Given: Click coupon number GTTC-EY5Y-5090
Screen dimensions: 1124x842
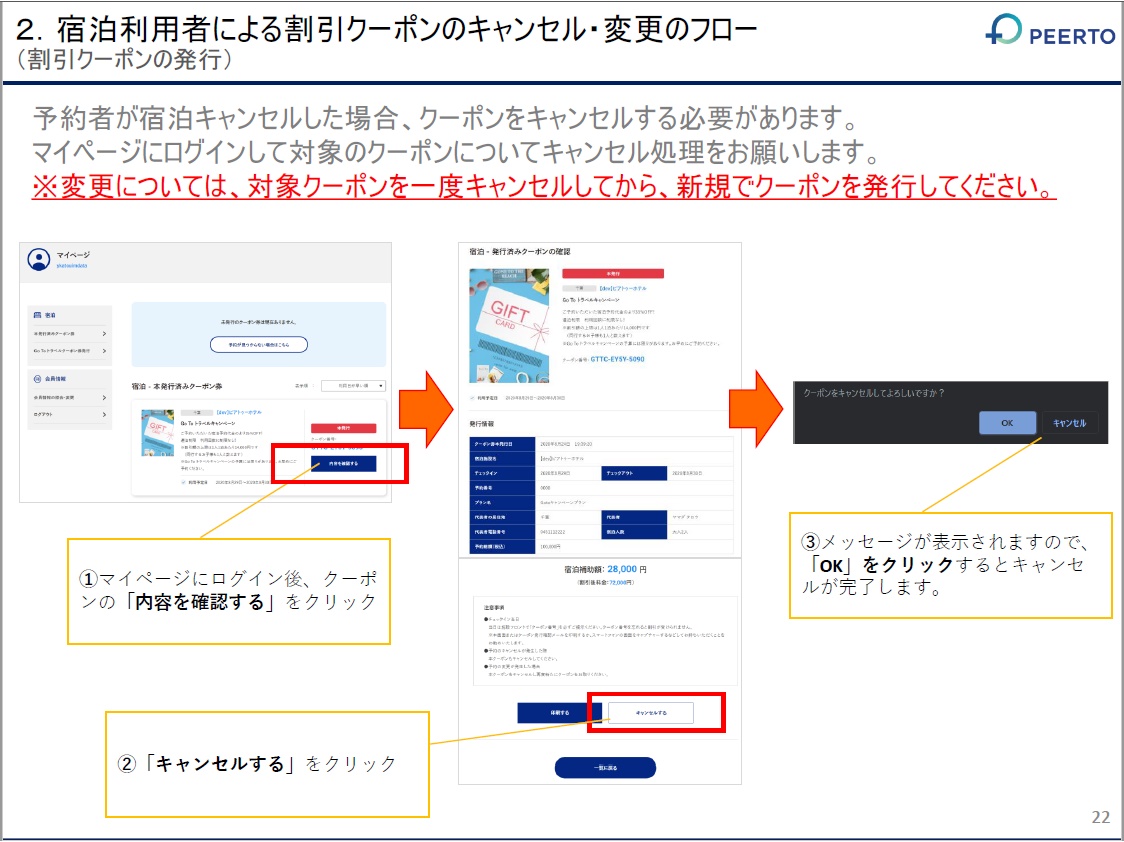Looking at the screenshot, I should coord(617,359).
